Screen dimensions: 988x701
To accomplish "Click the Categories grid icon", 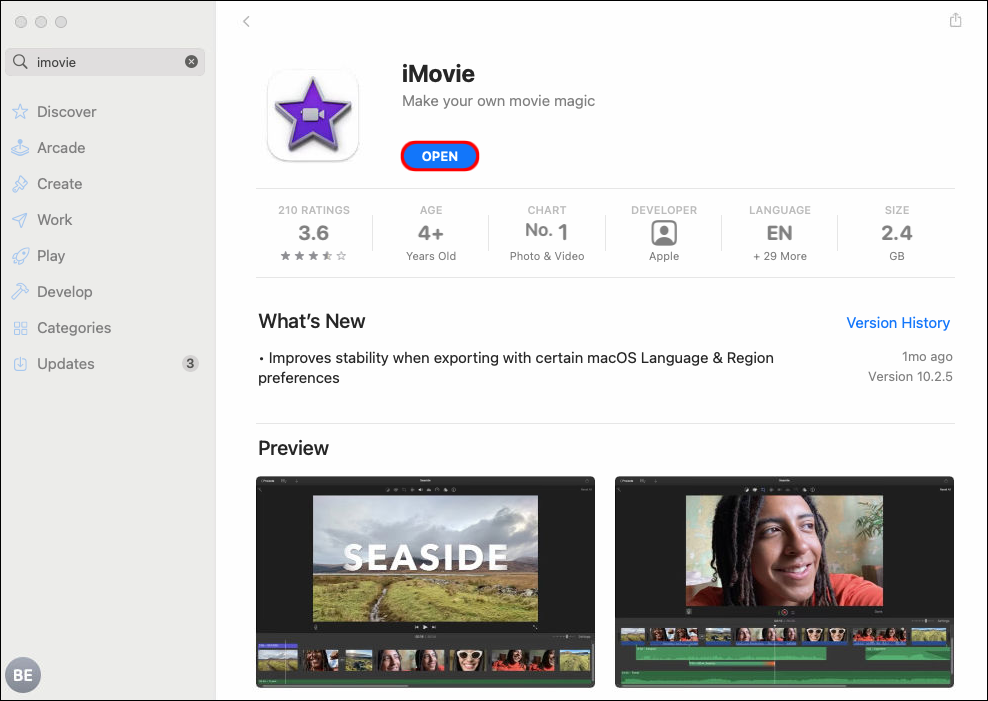I will [x=20, y=328].
